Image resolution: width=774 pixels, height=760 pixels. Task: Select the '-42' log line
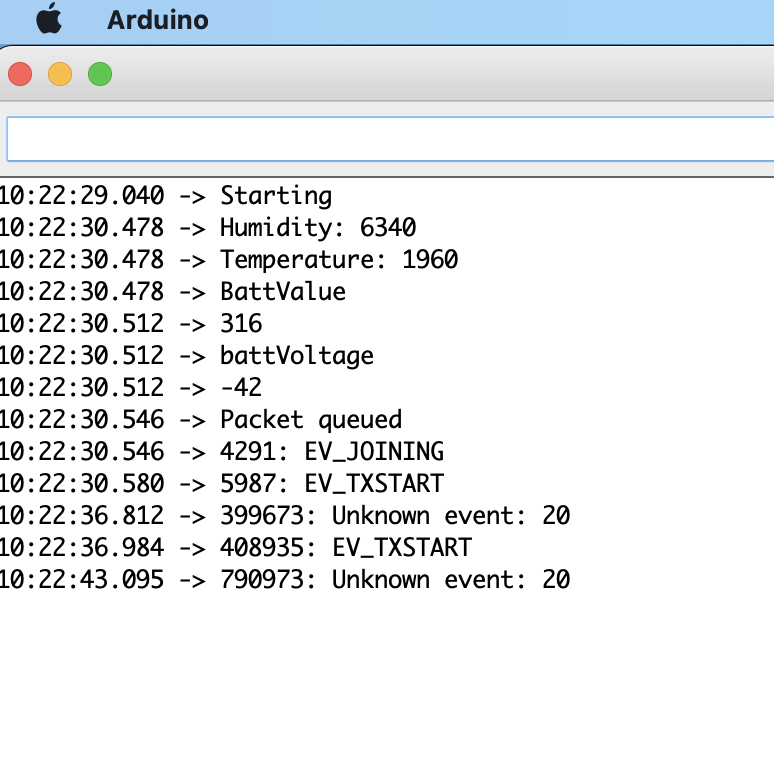tap(131, 388)
